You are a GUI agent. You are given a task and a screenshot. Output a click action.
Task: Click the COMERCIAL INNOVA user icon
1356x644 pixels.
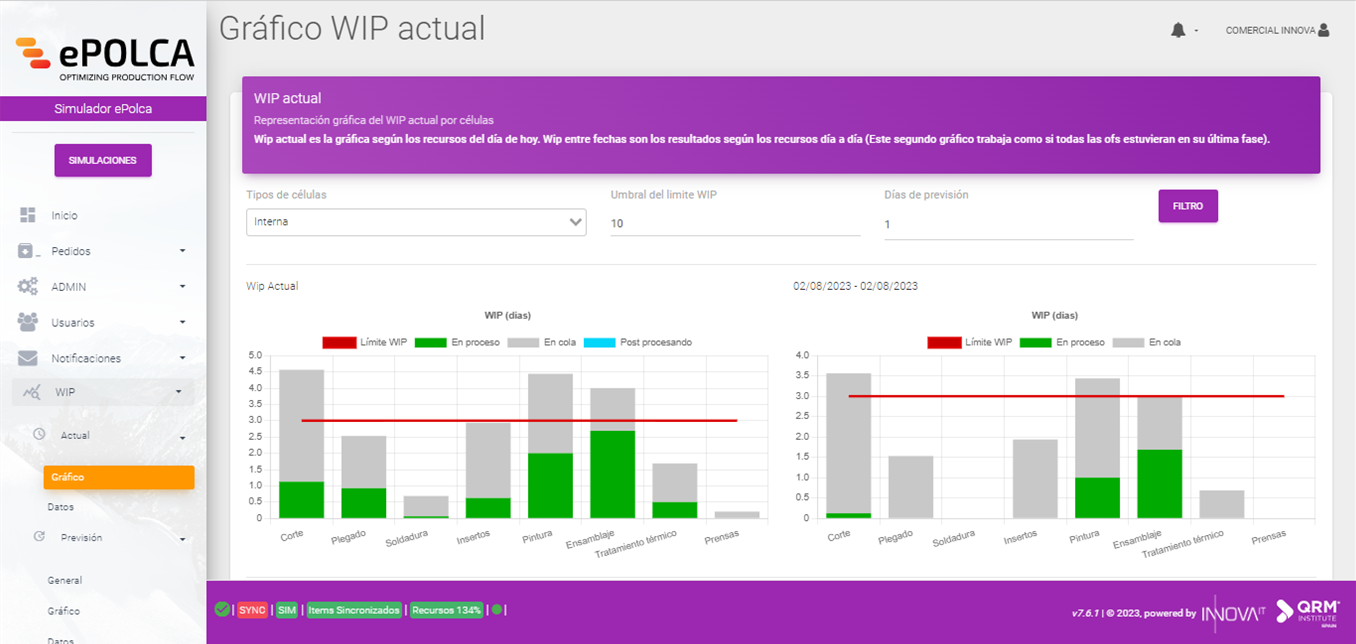[x=1323, y=30]
